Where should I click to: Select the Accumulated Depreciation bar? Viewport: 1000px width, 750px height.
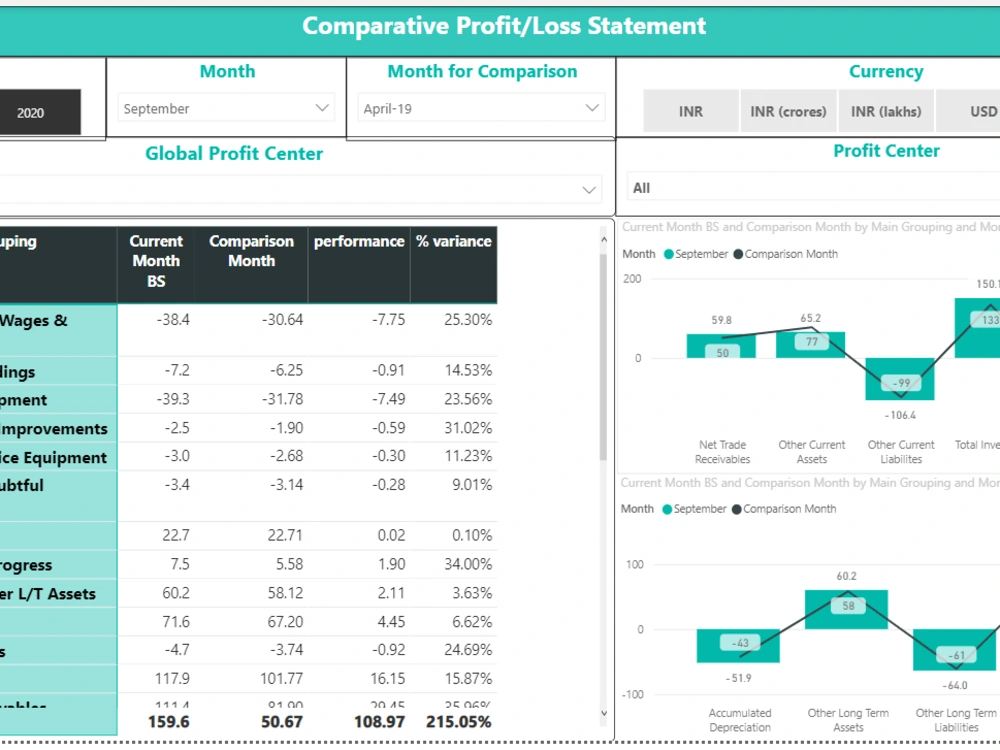739,644
